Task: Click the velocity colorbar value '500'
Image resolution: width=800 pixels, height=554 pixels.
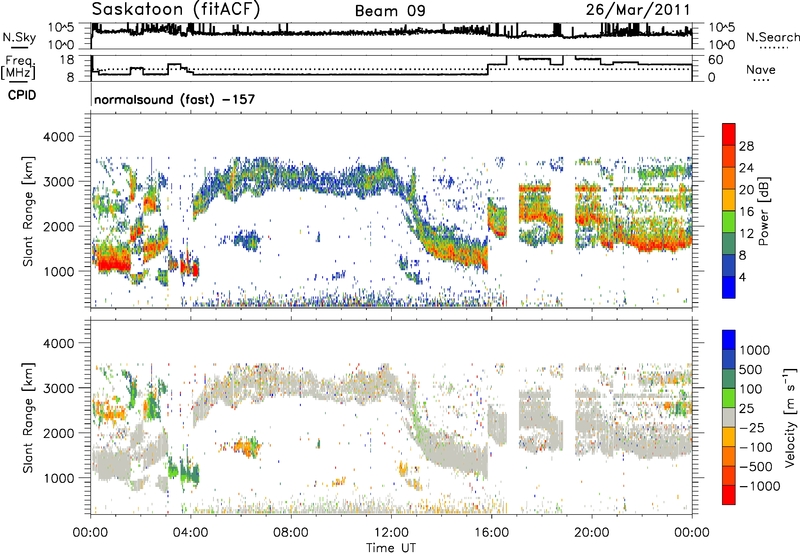Action: coord(751,369)
